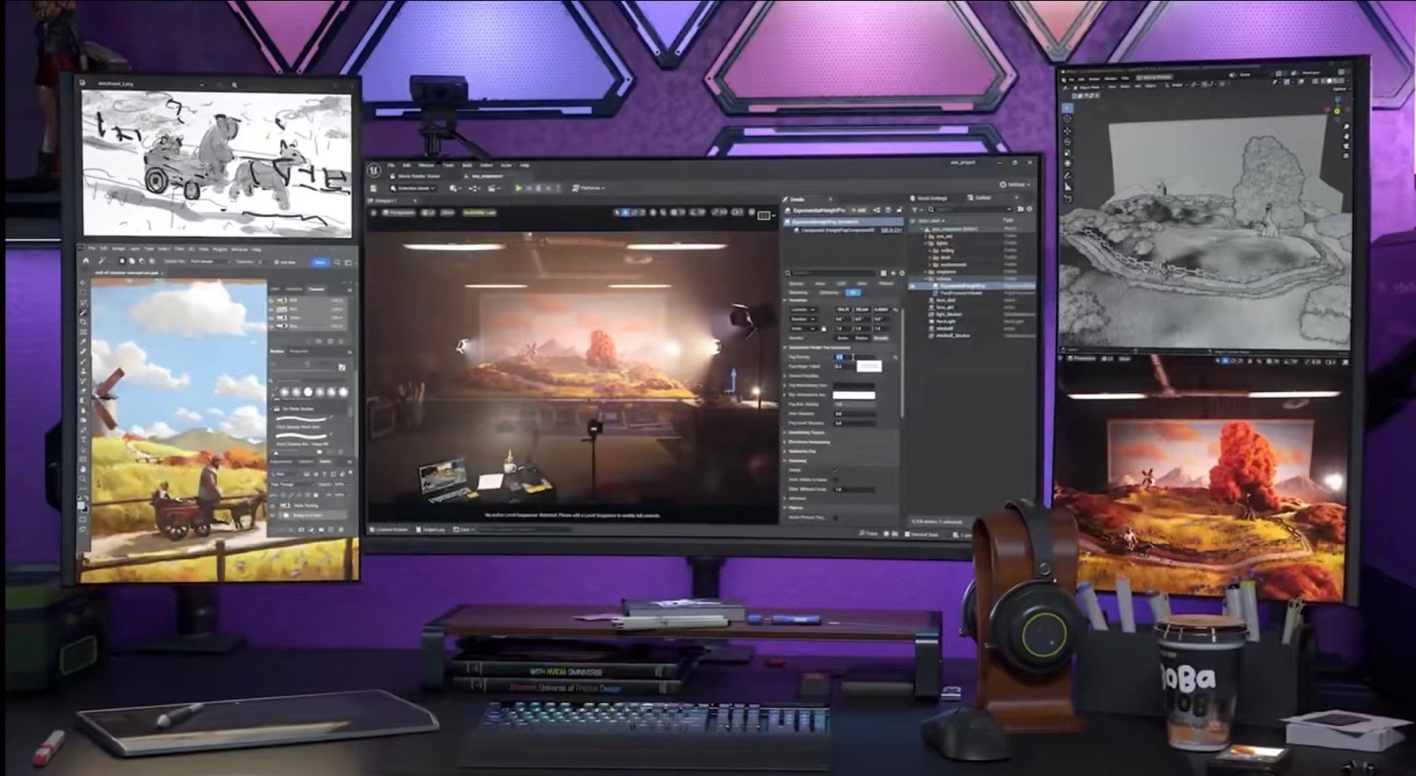Click the Details panel search field
This screenshot has width=1416, height=776.
pos(832,273)
